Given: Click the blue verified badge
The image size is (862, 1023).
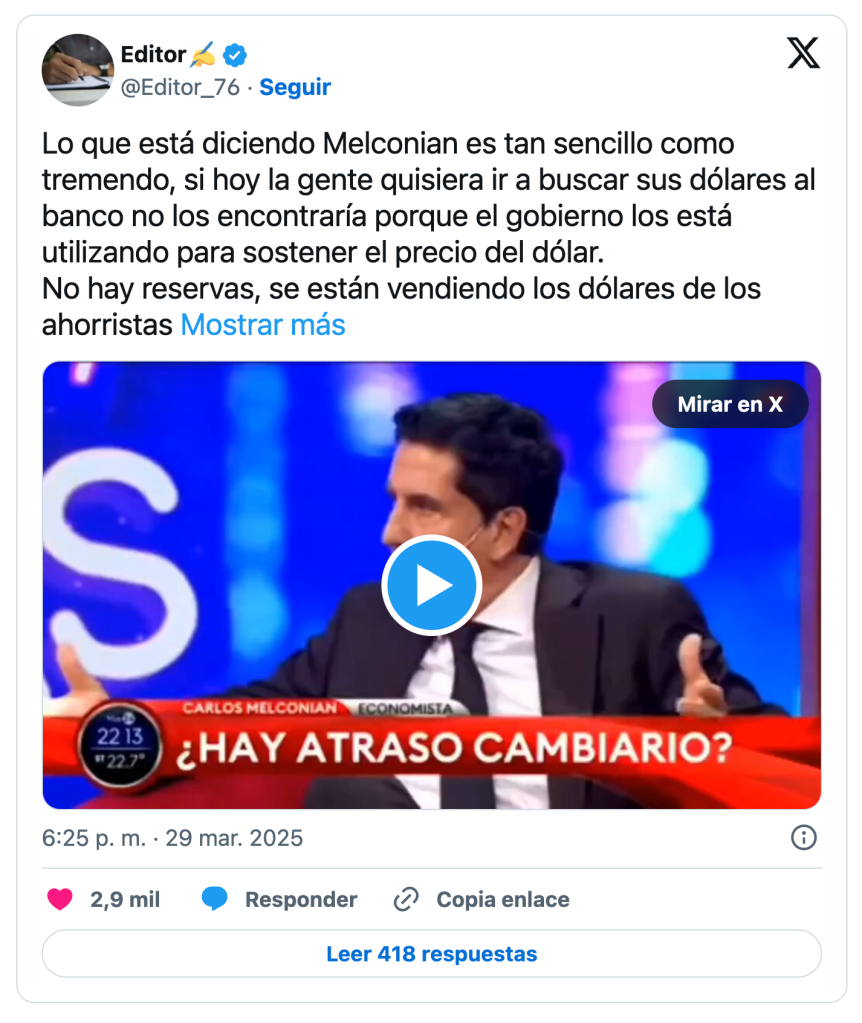Looking at the screenshot, I should click(x=235, y=55).
